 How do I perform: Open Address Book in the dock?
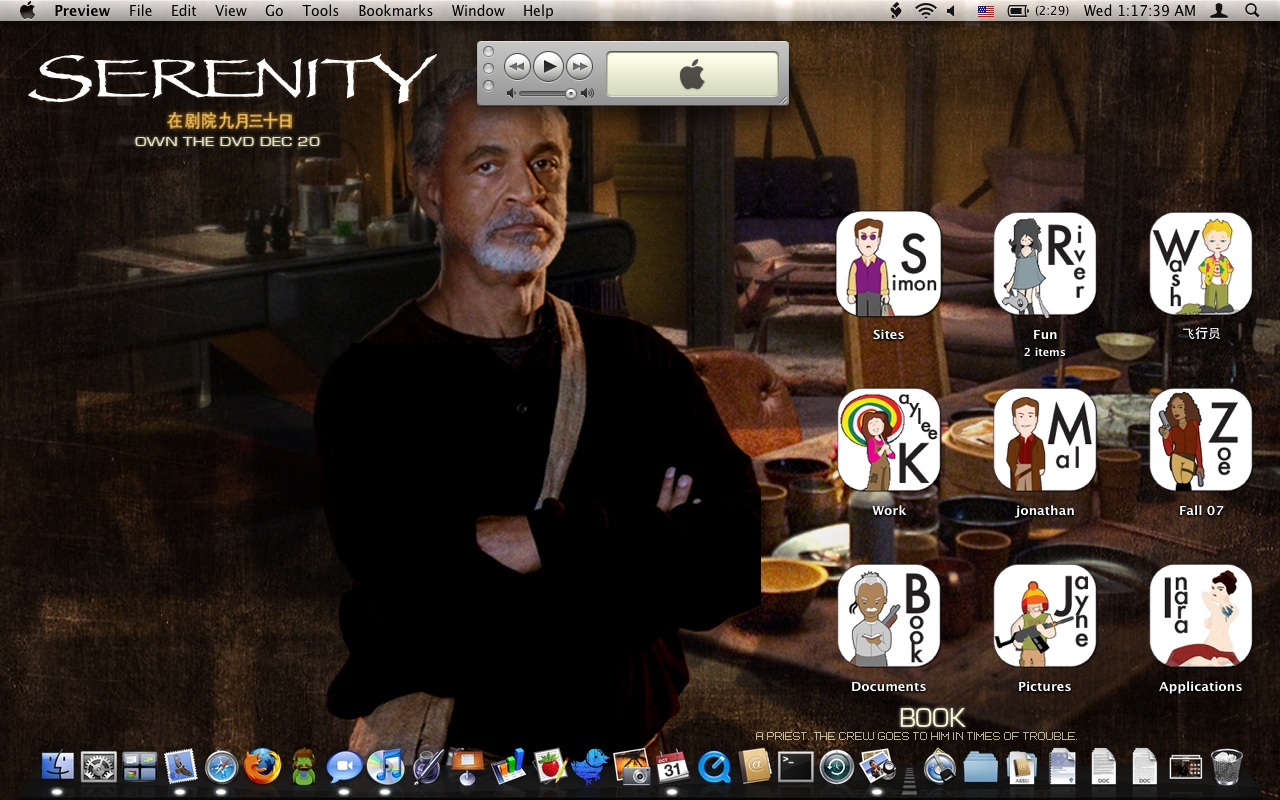[755, 767]
